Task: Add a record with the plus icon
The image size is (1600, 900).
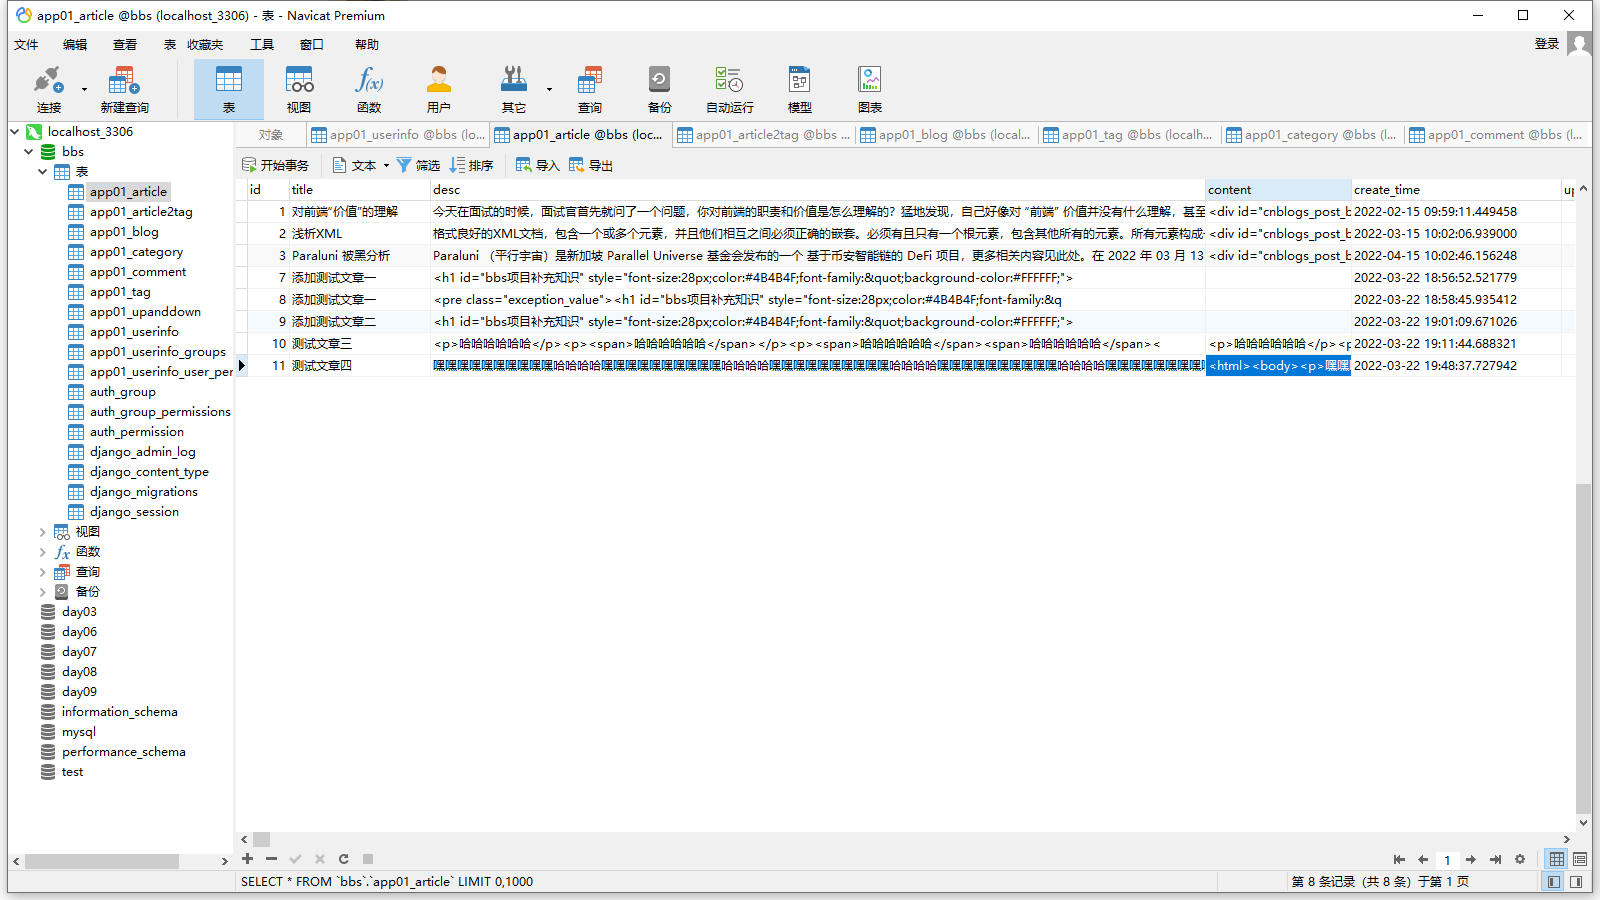Action: coord(247,859)
